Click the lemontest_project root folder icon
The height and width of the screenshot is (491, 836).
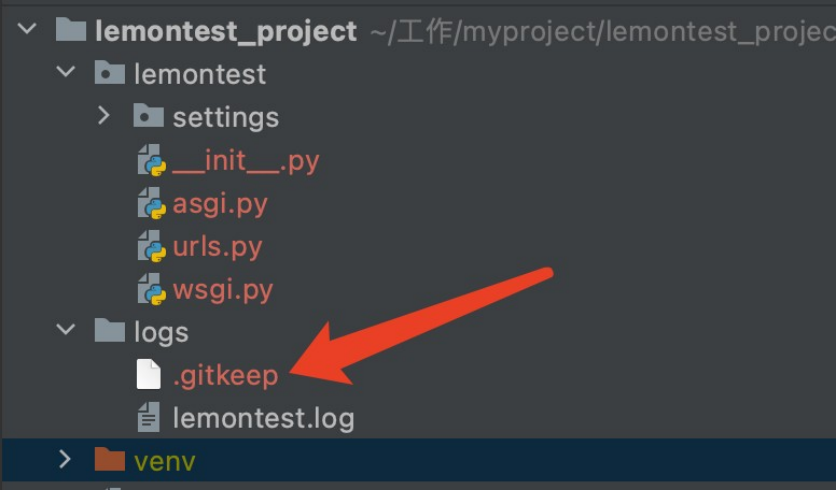[71, 29]
